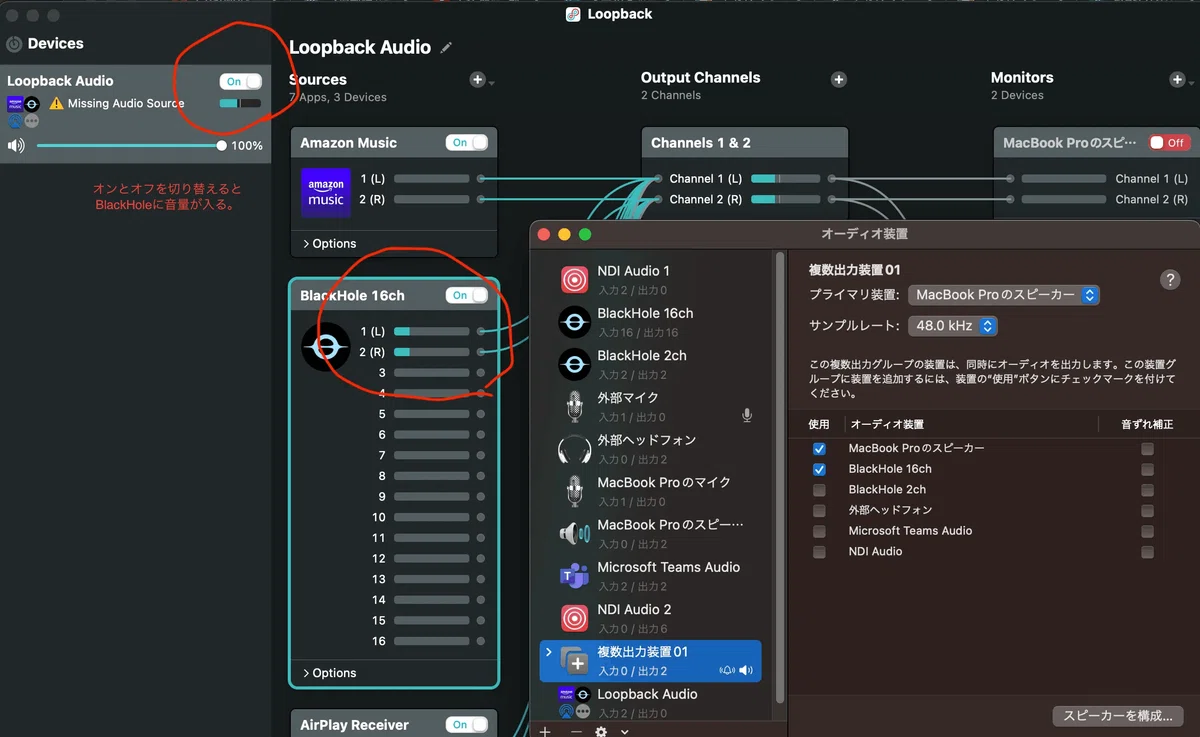Click the Amazon Music source logo
The width and height of the screenshot is (1200, 737).
tap(326, 193)
